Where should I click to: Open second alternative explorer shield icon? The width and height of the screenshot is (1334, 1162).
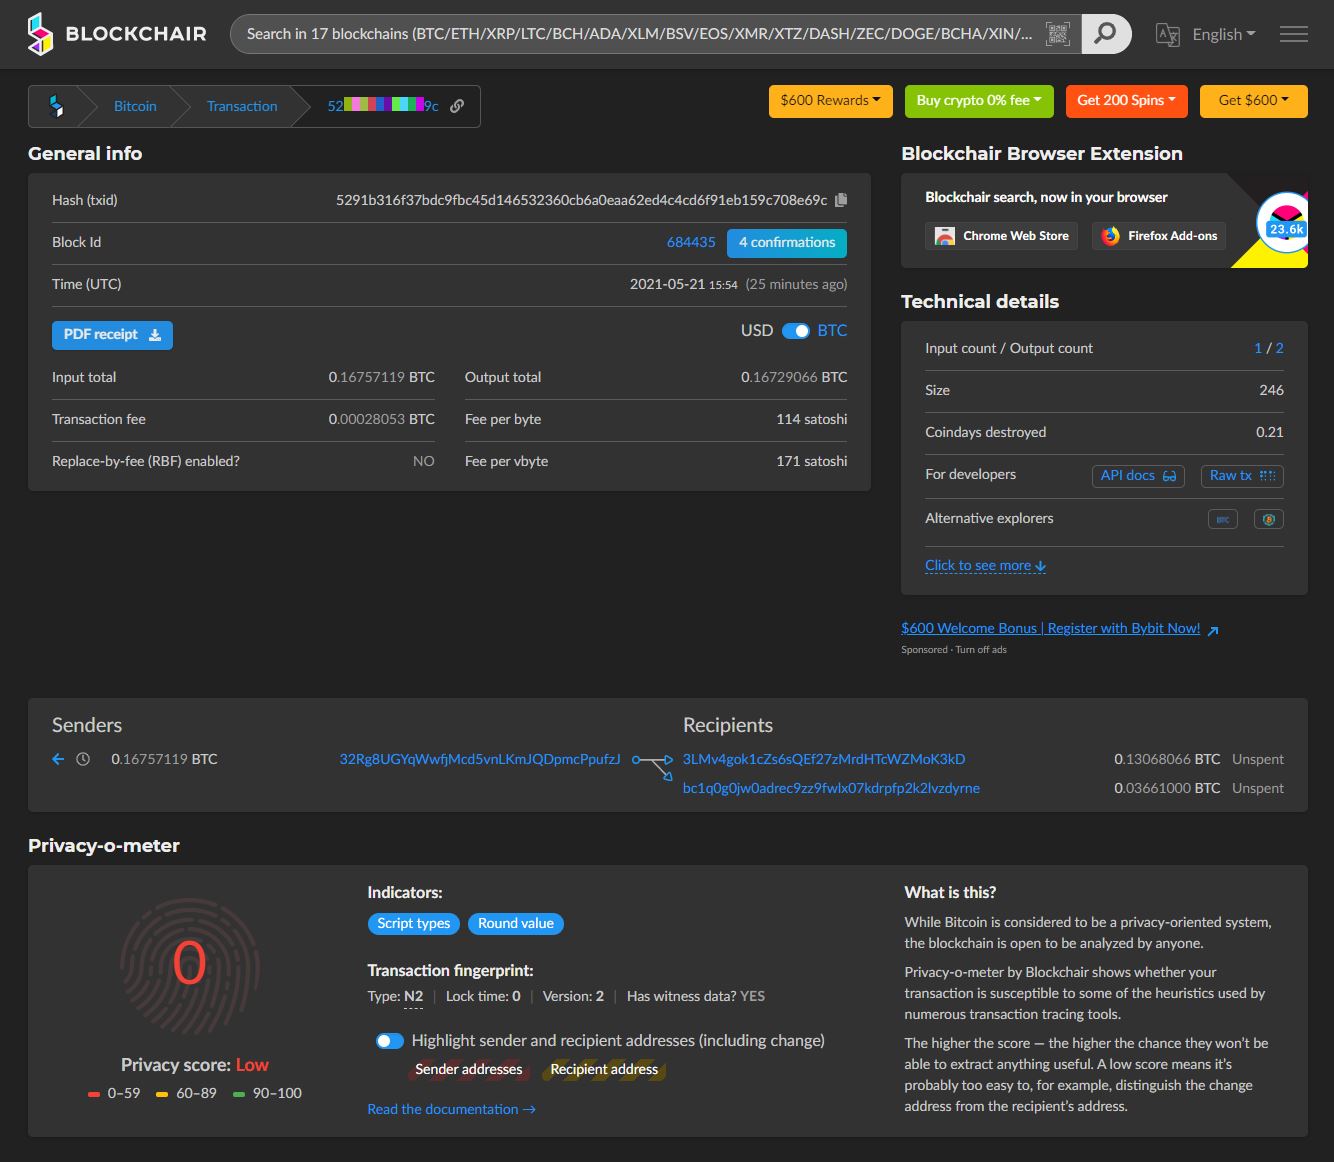1269,519
